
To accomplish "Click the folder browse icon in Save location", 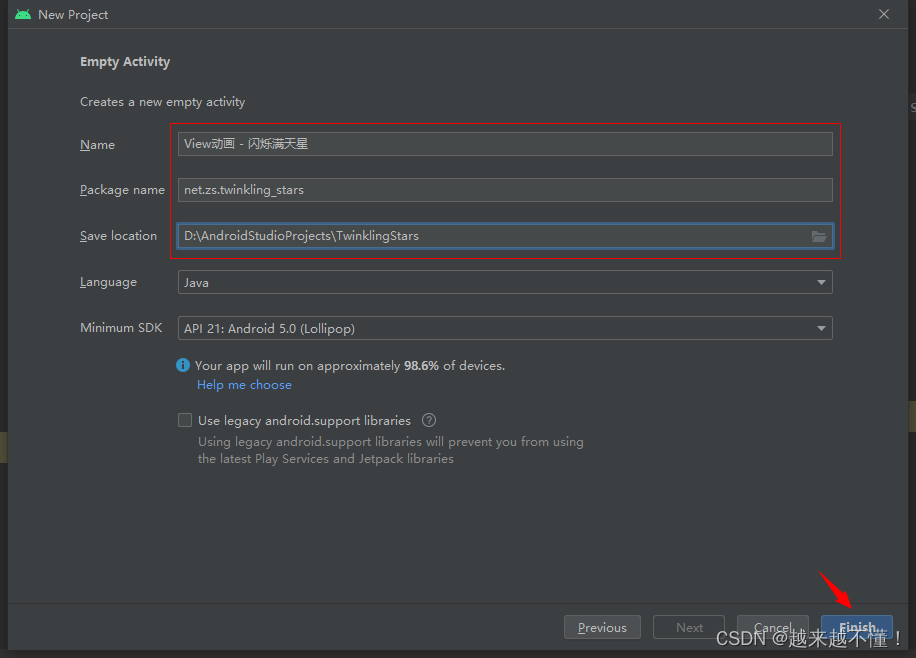I will pos(818,236).
